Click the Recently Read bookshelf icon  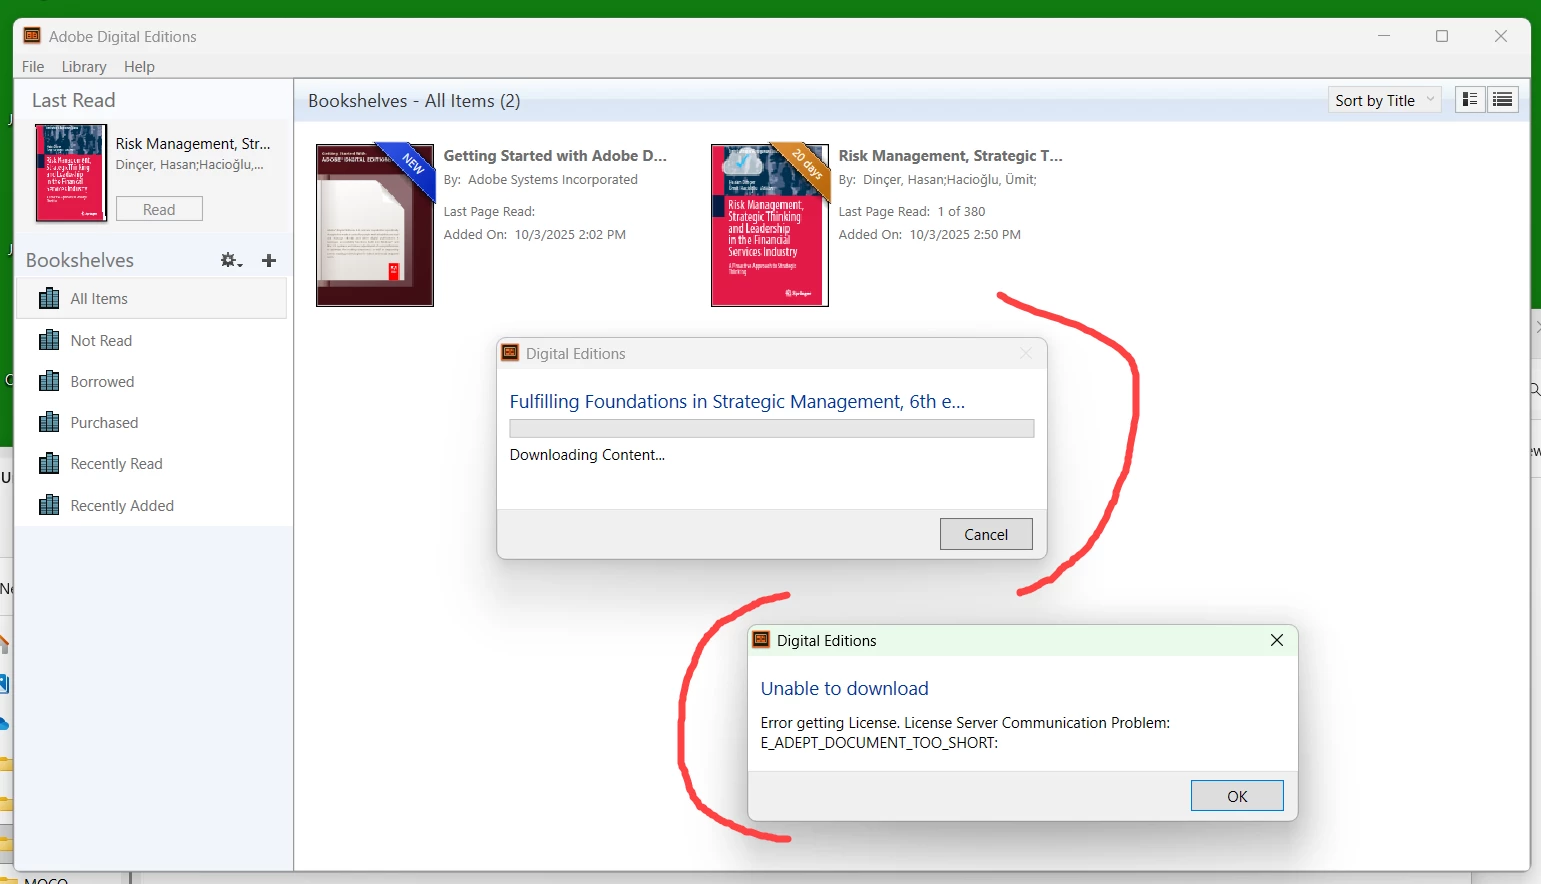coord(49,463)
